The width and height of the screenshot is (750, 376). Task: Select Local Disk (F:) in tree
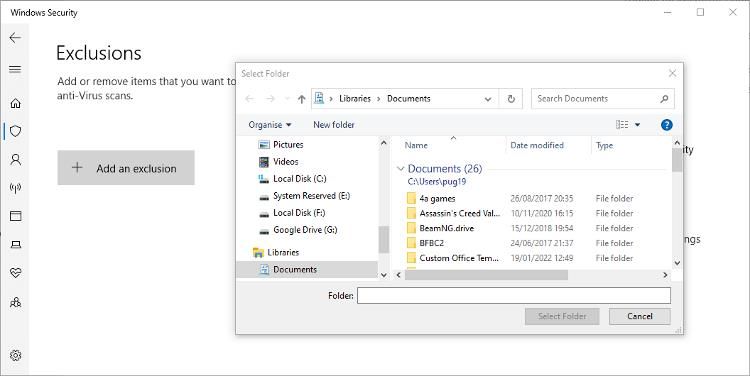[x=298, y=212]
